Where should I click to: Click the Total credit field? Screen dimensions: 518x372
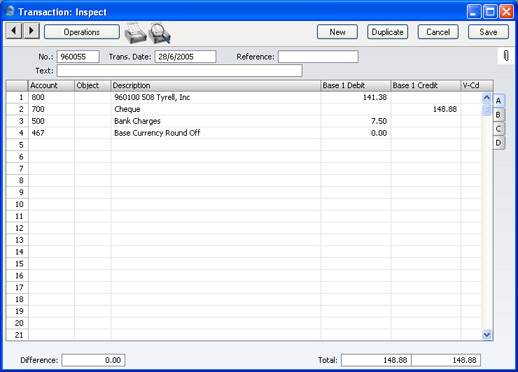(446, 360)
